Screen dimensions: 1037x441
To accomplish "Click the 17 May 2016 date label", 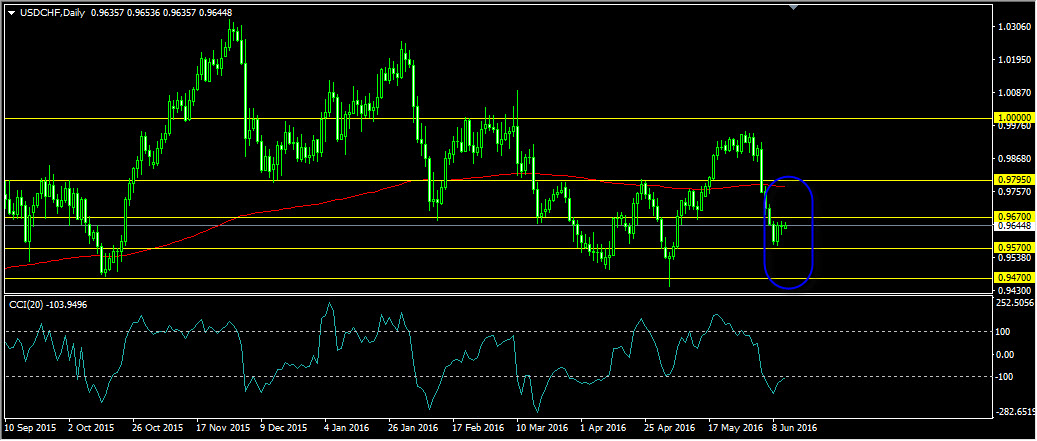I will point(733,428).
